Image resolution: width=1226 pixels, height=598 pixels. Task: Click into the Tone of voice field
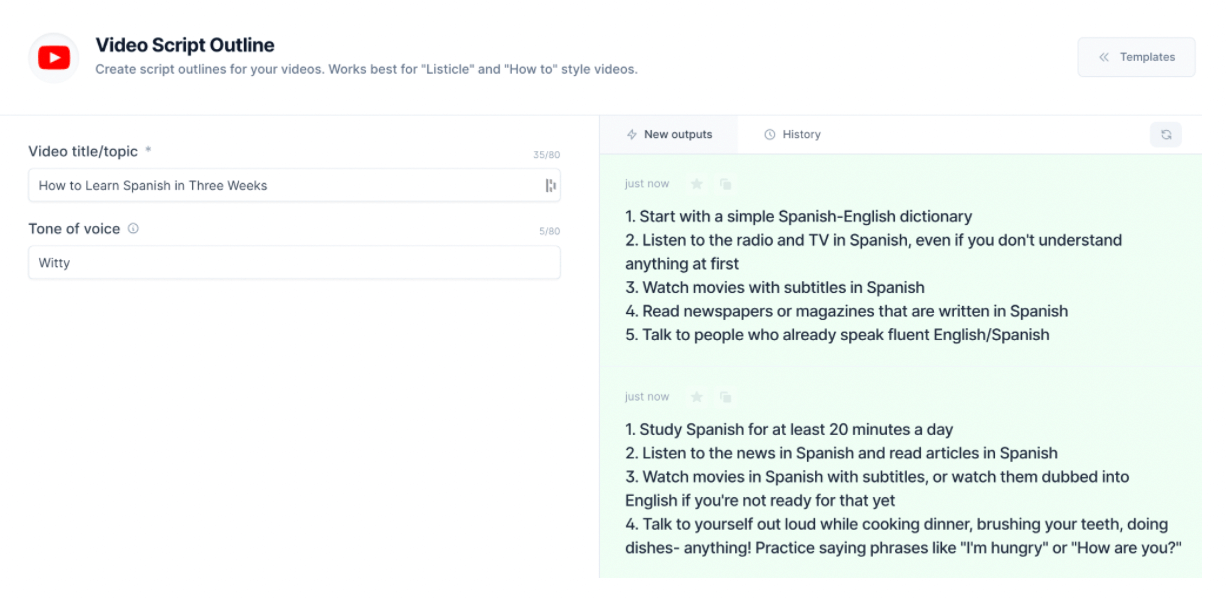click(x=293, y=263)
